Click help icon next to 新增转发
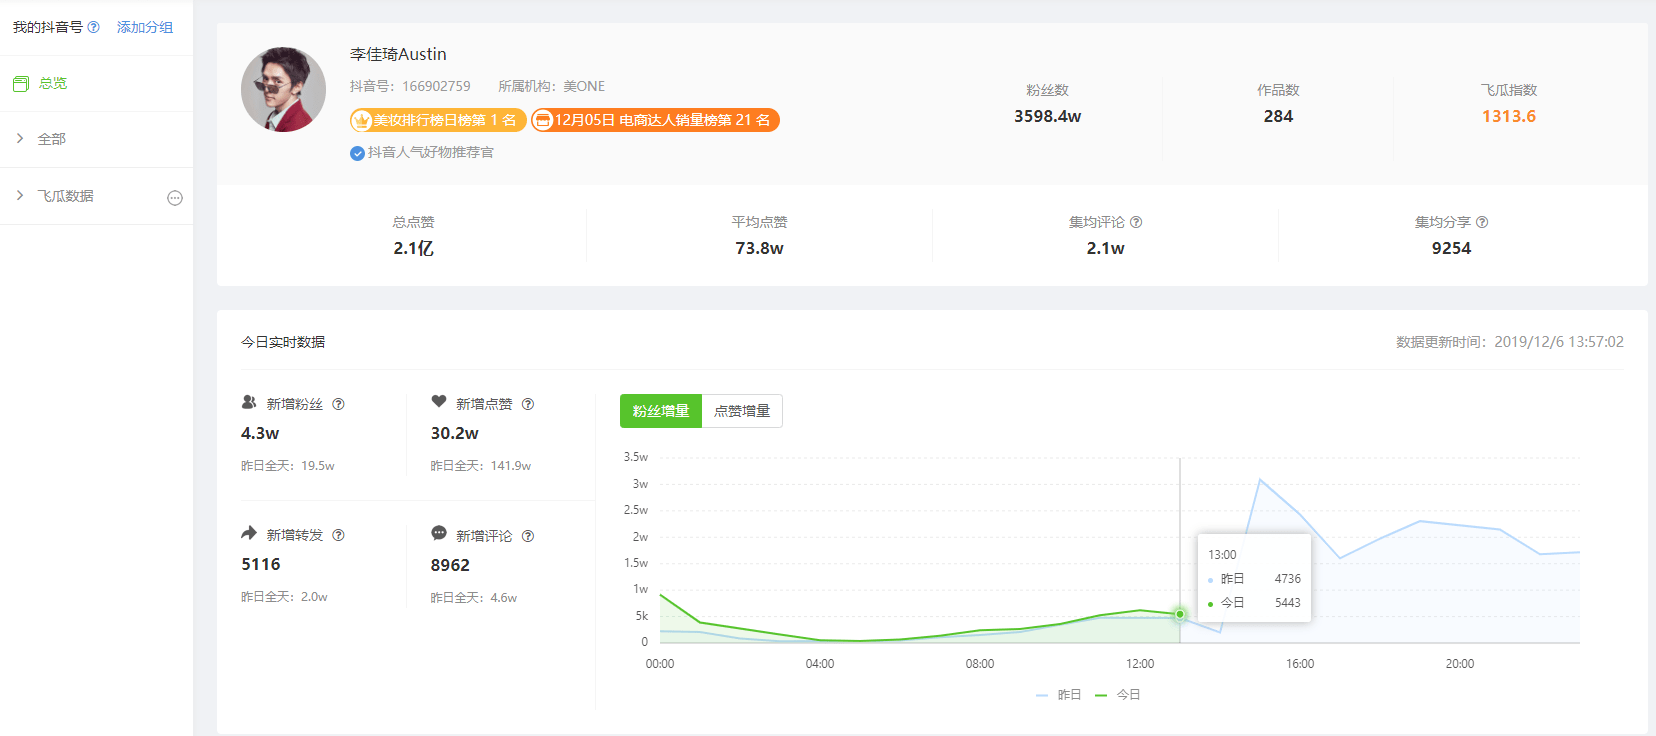The width and height of the screenshot is (1656, 736). tap(338, 535)
